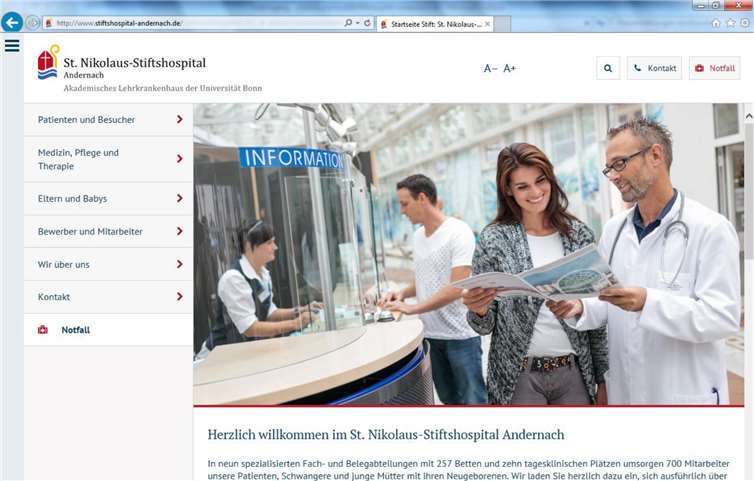The image size is (754, 481).
Task: Click the page scrollbar up arrow
Action: pyautogui.click(x=749, y=116)
